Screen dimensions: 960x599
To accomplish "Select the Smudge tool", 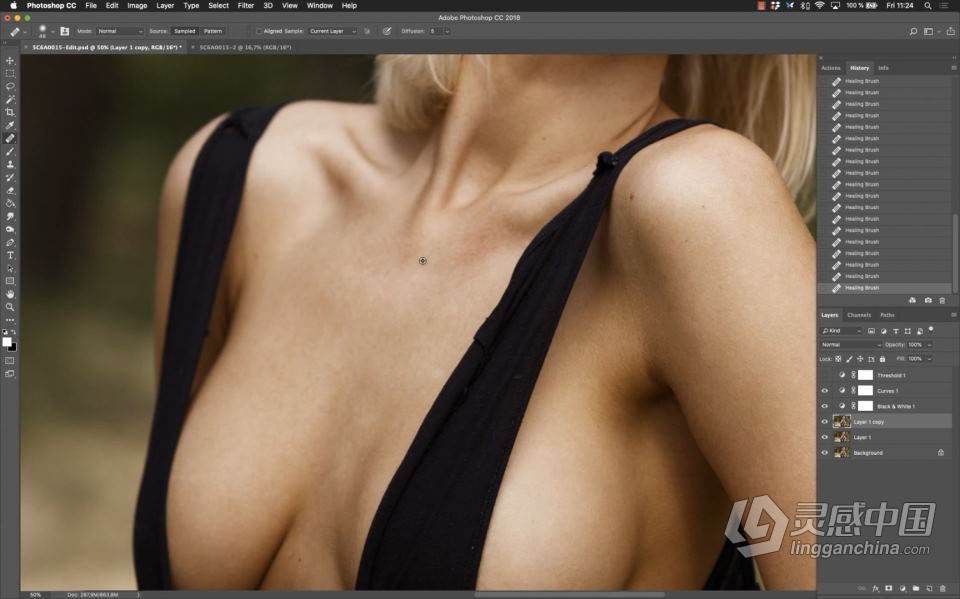I will click(x=10, y=216).
